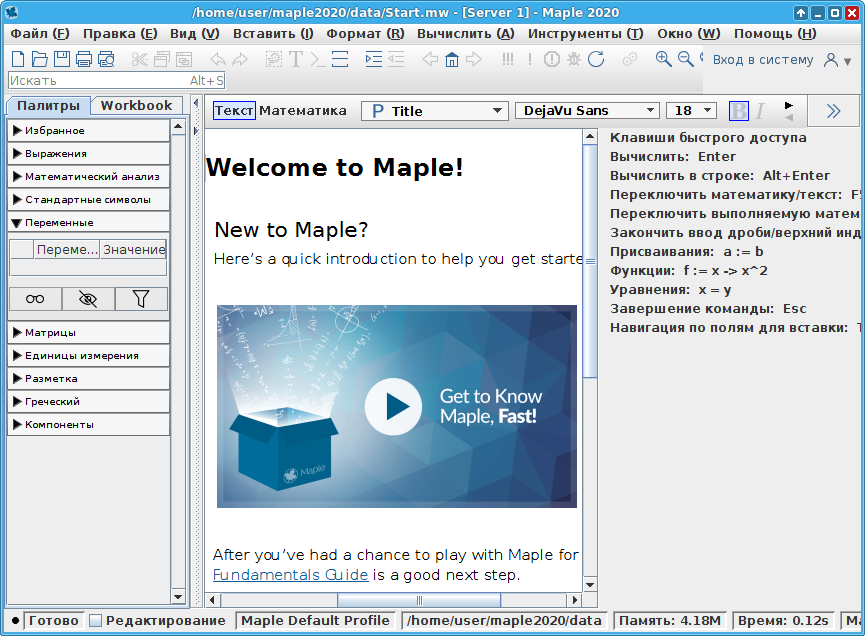Expand the Матрицы palette
The width and height of the screenshot is (865, 636).
point(88,333)
